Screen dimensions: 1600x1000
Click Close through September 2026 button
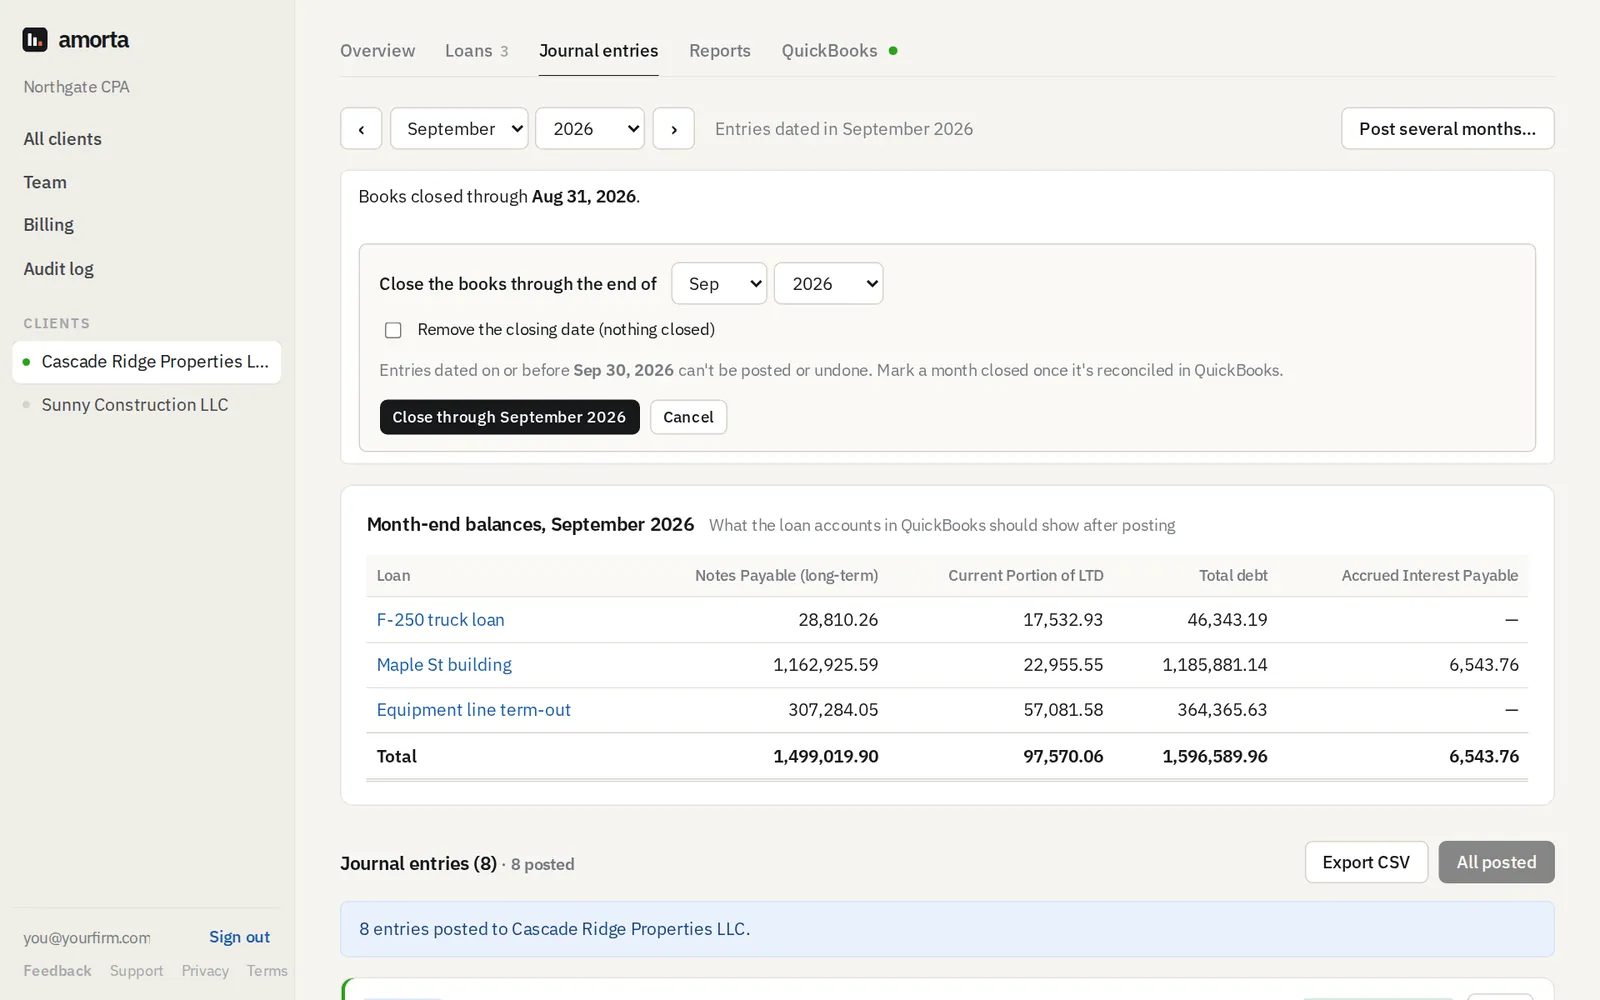tap(509, 417)
